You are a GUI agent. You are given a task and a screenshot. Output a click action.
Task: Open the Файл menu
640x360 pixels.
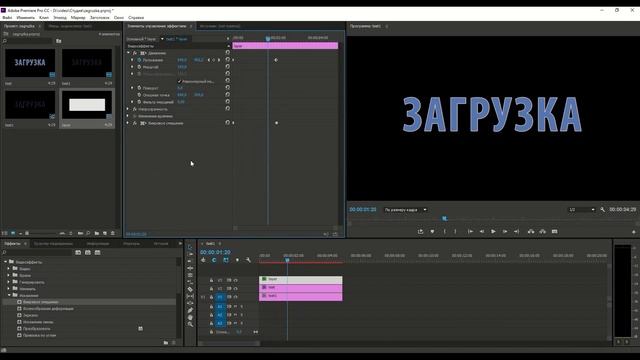(x=7, y=18)
